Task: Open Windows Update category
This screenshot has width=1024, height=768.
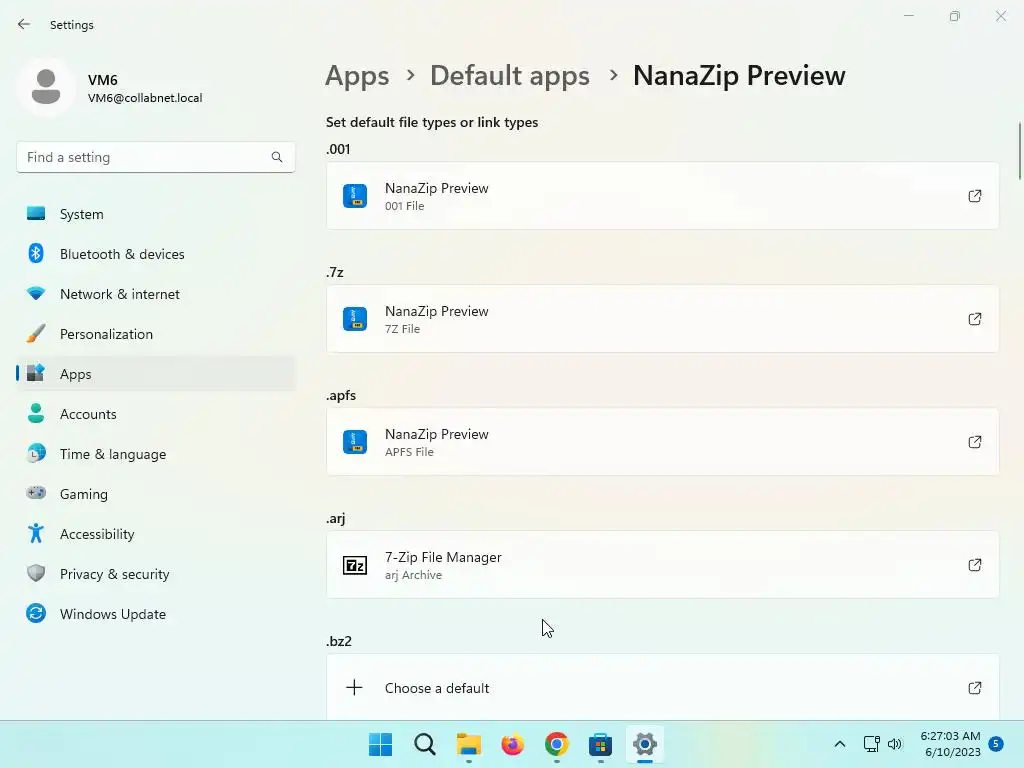Action: (155, 614)
